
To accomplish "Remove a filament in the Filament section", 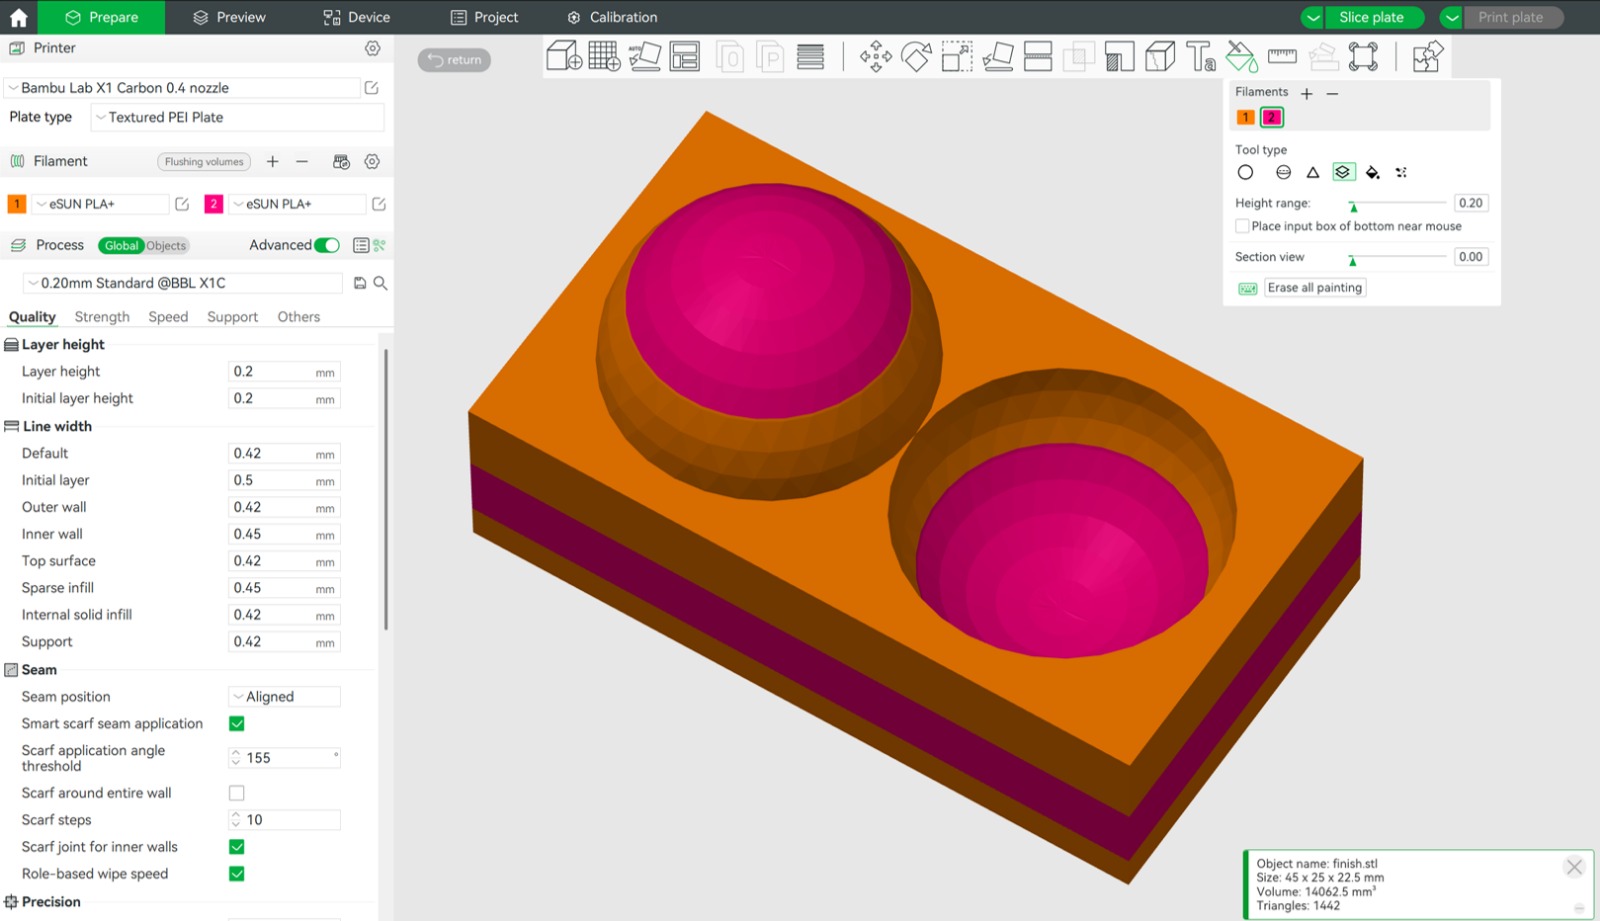I will click(x=302, y=161).
